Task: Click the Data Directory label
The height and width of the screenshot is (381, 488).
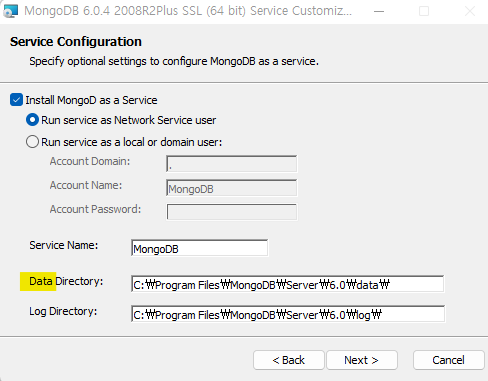Action: (66, 281)
